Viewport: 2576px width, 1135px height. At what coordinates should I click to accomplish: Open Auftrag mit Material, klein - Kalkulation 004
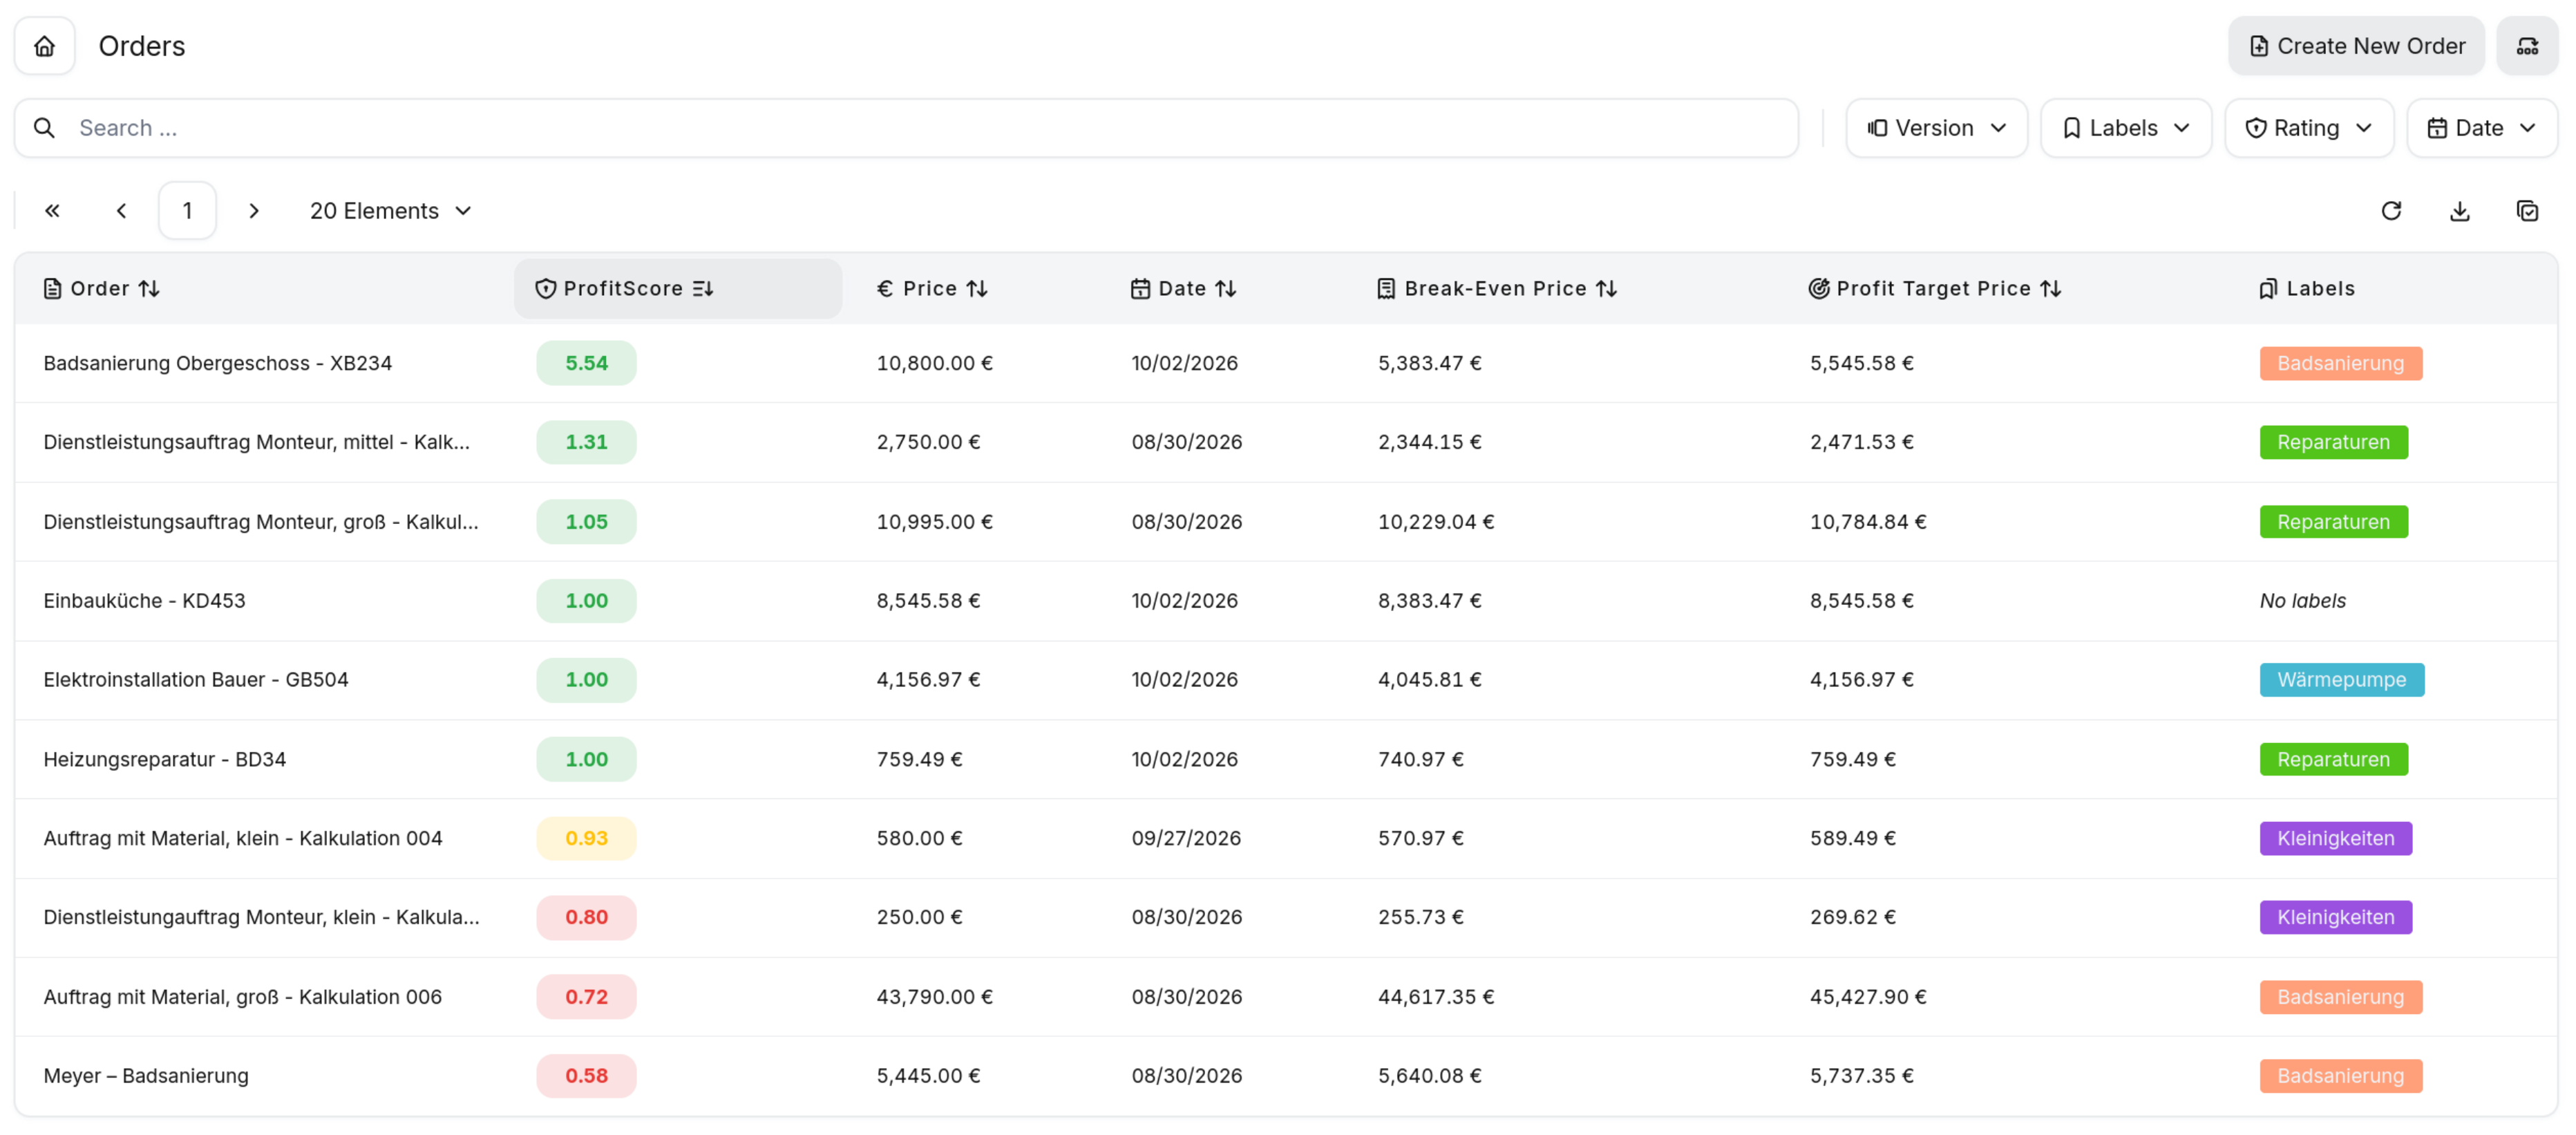point(243,838)
